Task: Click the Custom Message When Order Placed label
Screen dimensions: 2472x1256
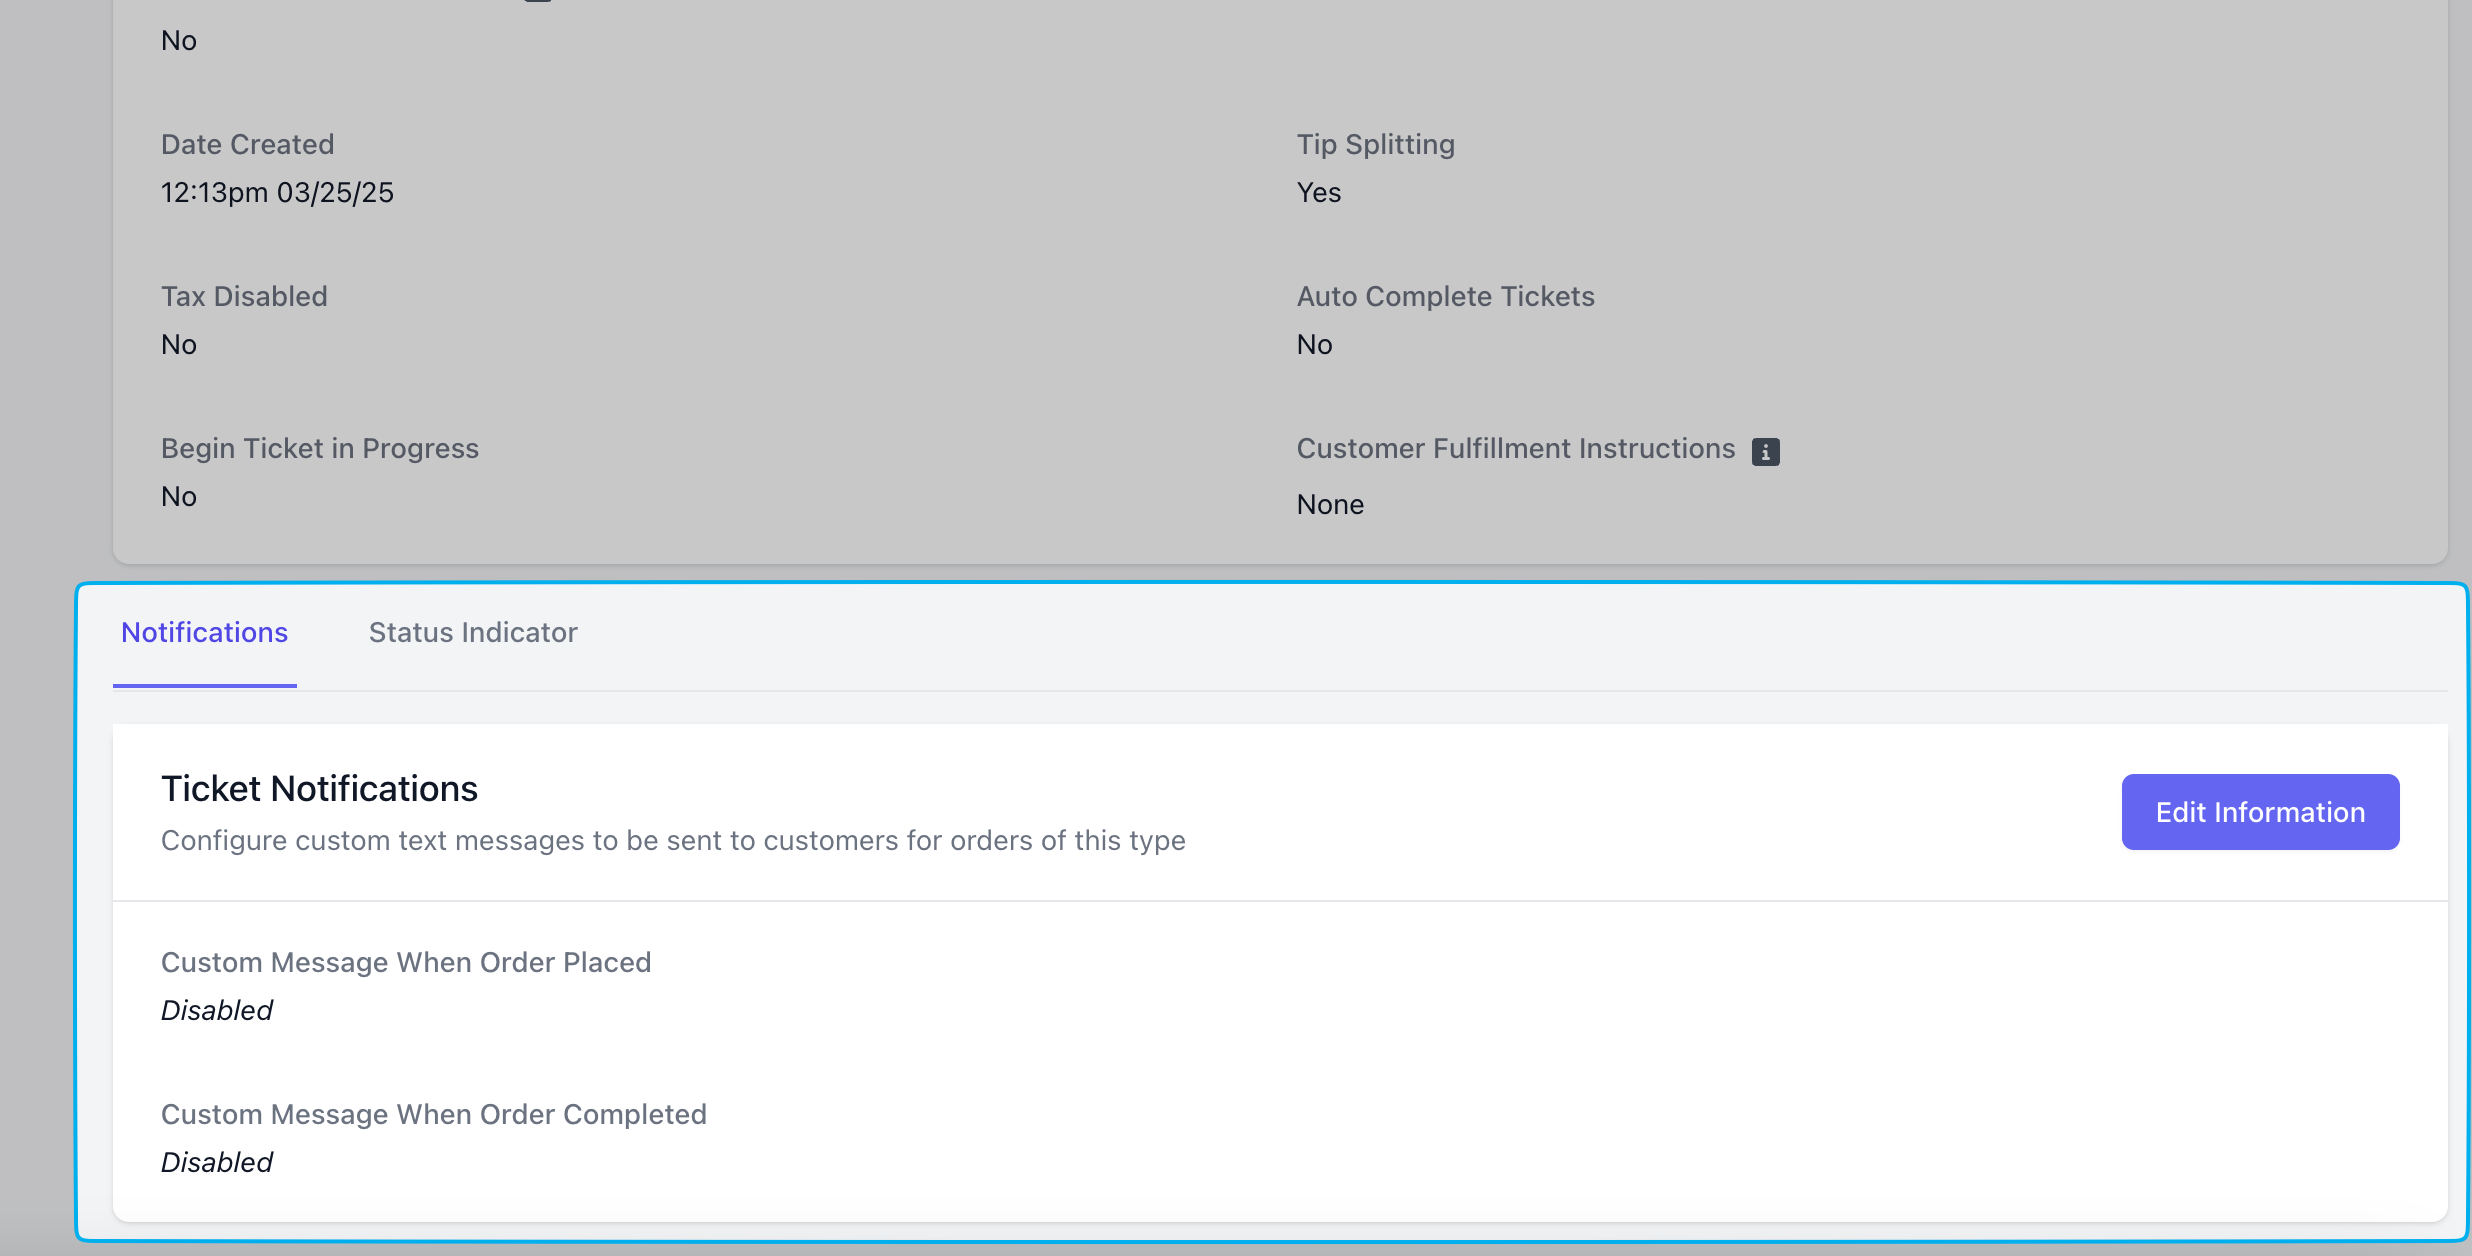Action: tap(406, 963)
